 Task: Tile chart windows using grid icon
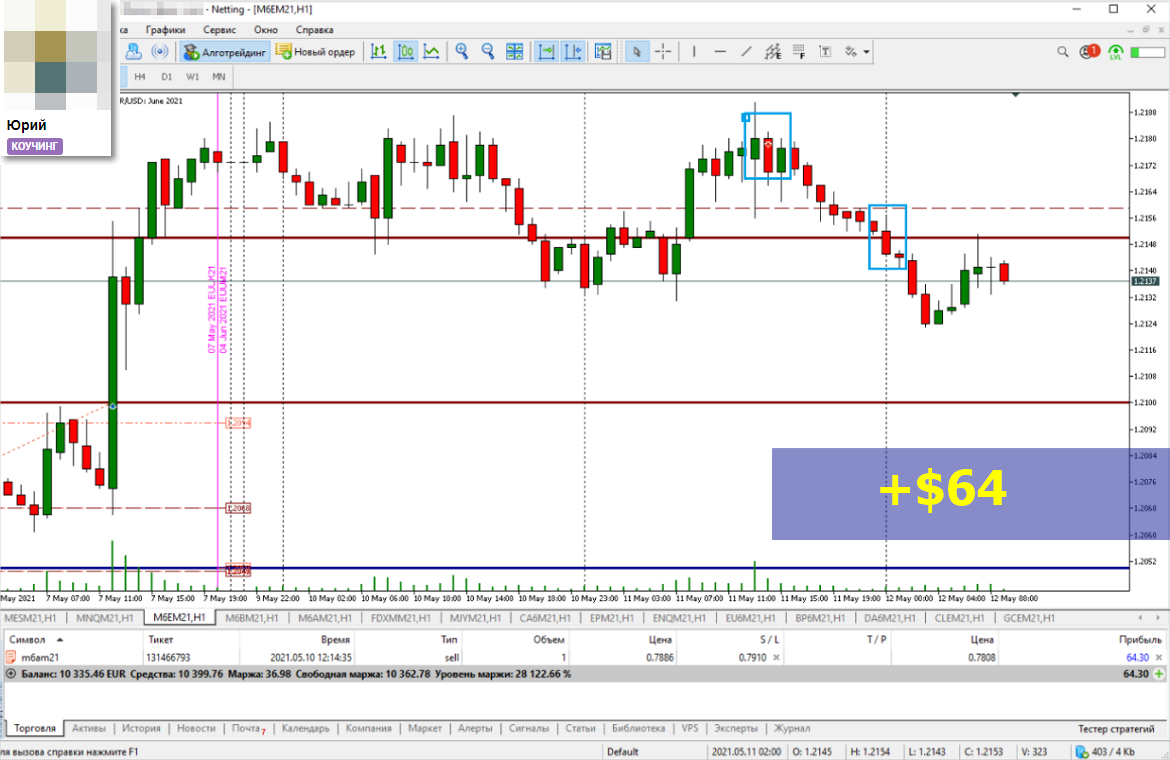coord(514,51)
